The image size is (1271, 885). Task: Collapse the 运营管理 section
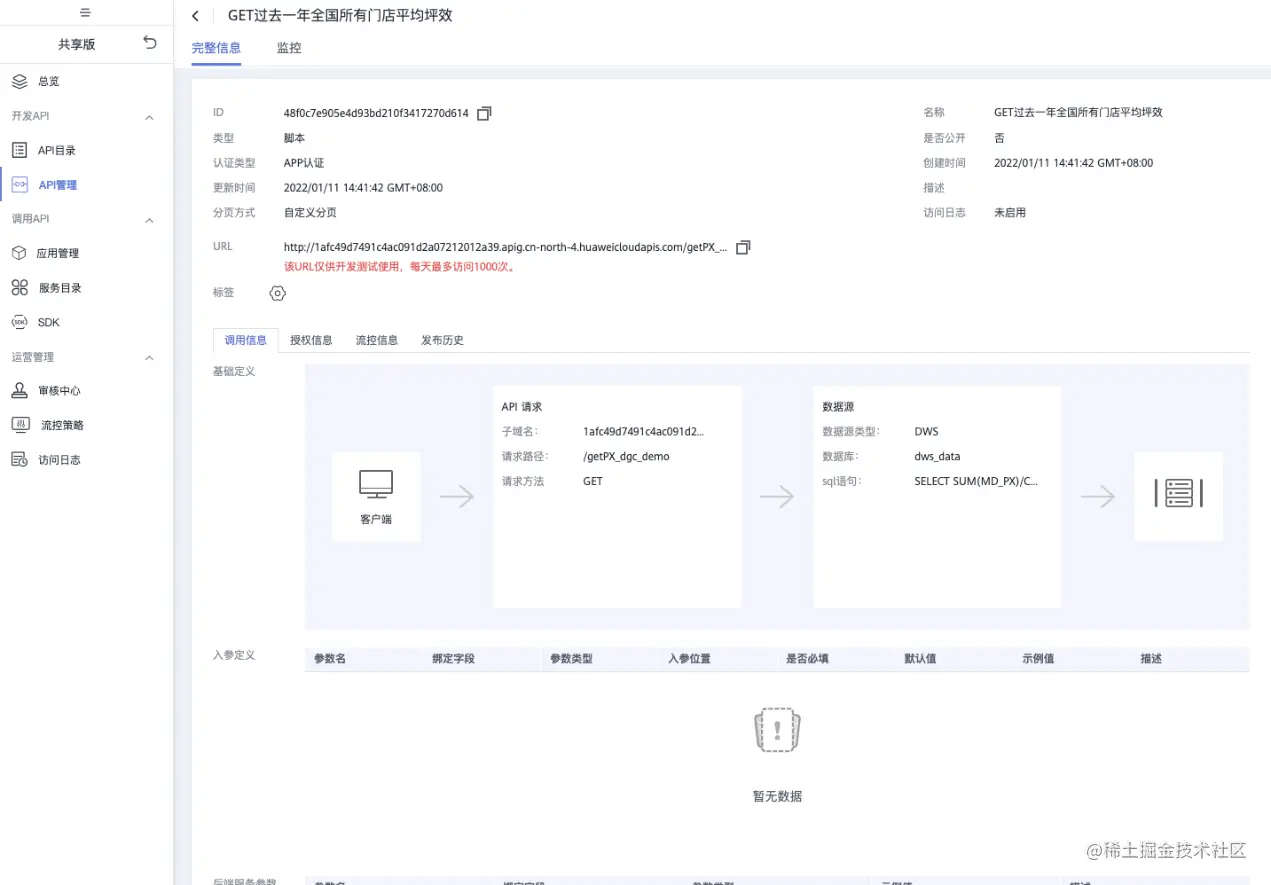click(x=150, y=358)
